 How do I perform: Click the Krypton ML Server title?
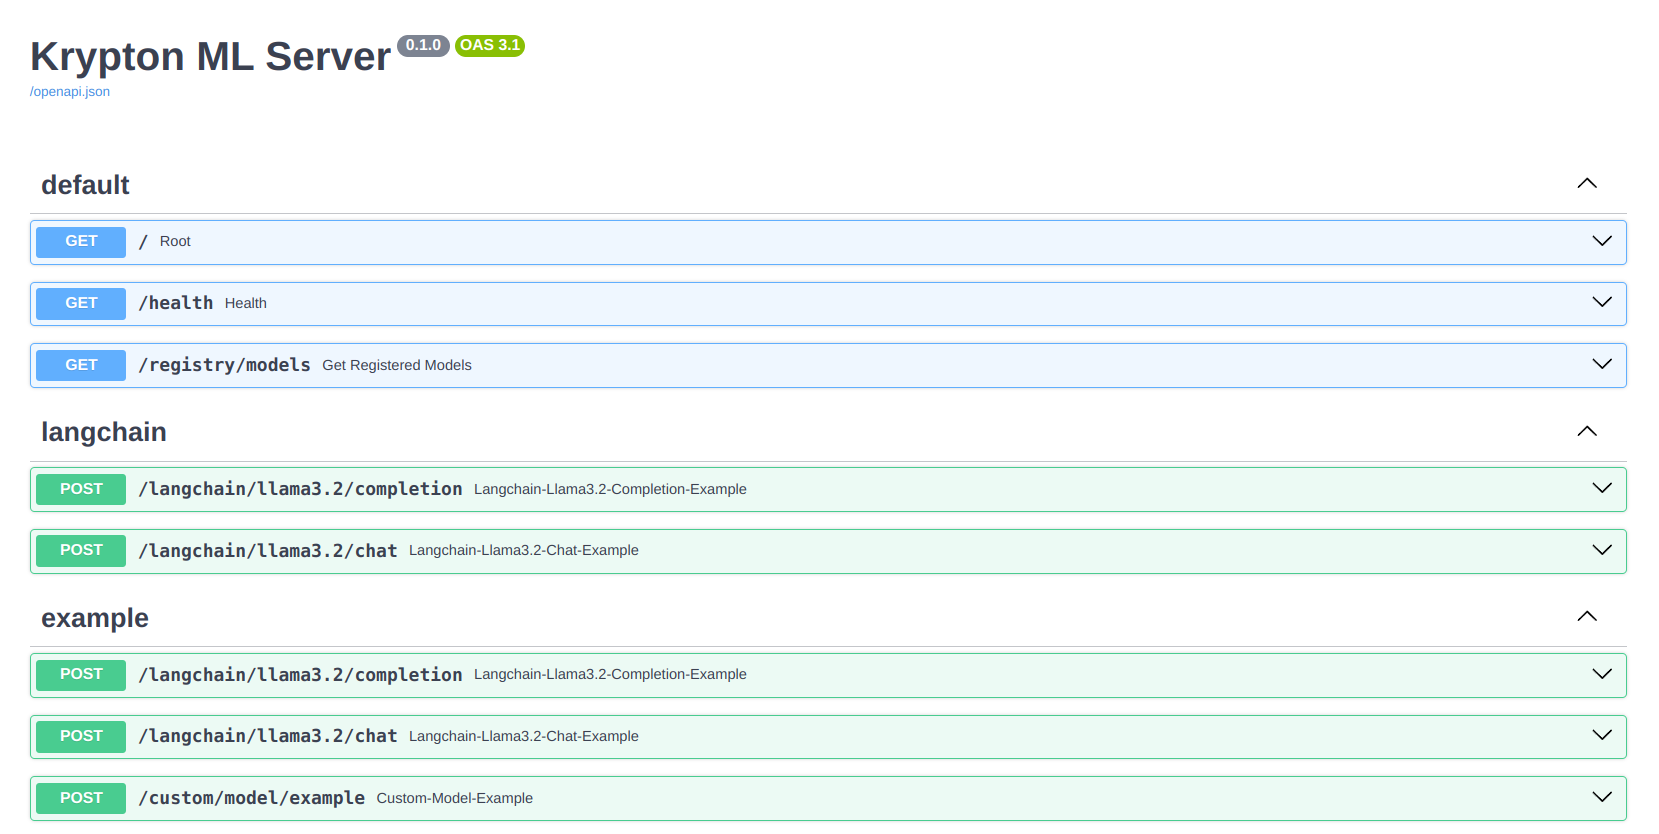point(210,57)
